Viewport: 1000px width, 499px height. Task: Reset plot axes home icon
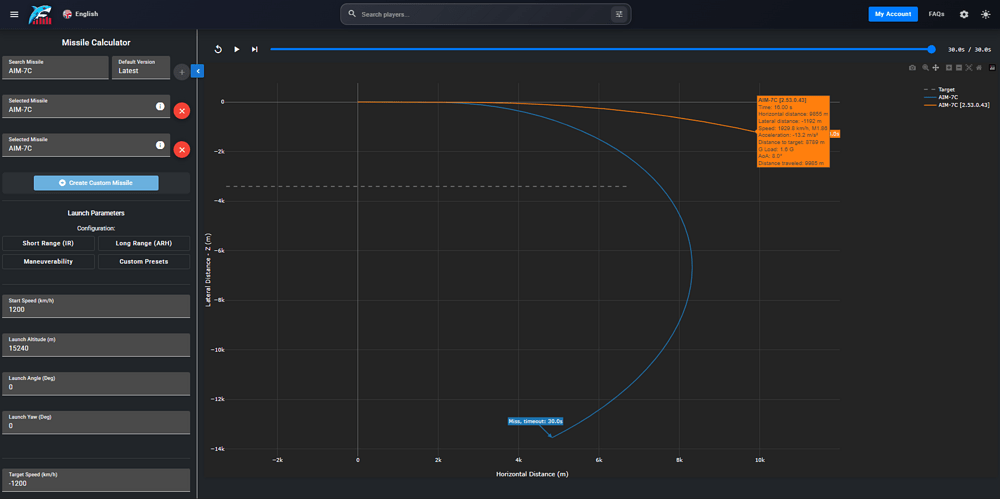click(x=978, y=68)
